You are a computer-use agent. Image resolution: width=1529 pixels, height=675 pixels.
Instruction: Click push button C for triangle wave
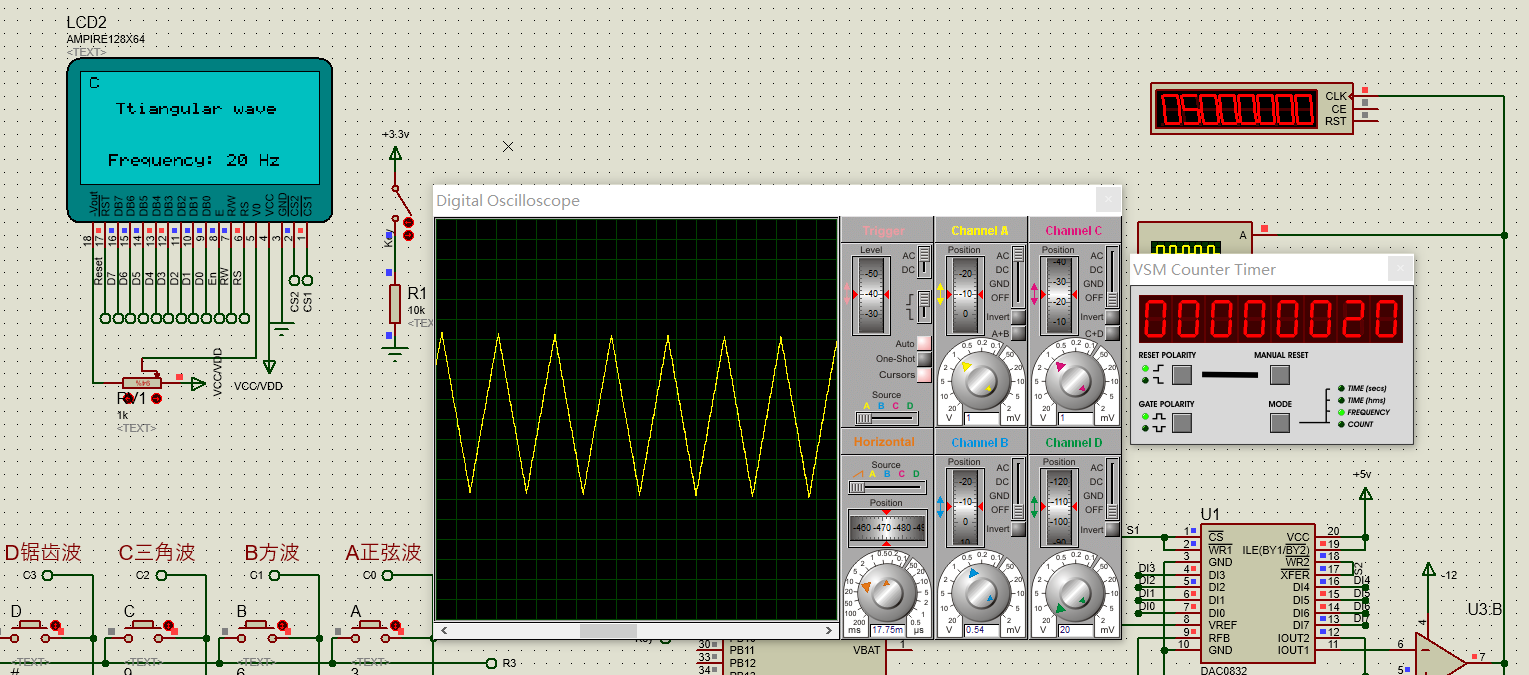(142, 627)
